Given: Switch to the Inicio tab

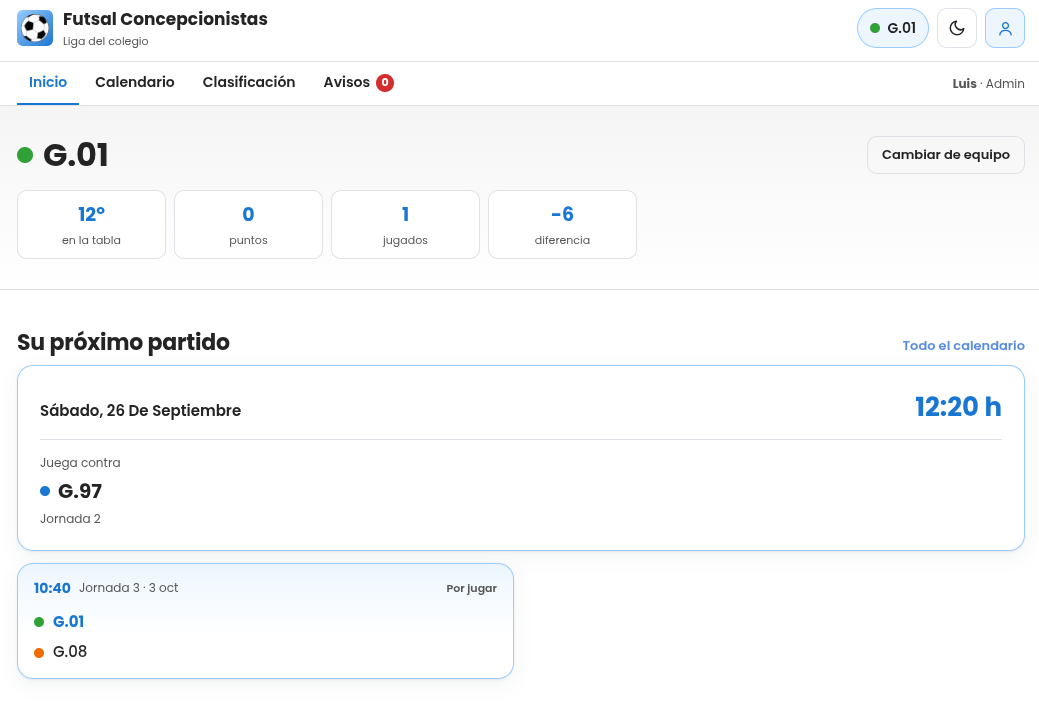Looking at the screenshot, I should click(48, 83).
